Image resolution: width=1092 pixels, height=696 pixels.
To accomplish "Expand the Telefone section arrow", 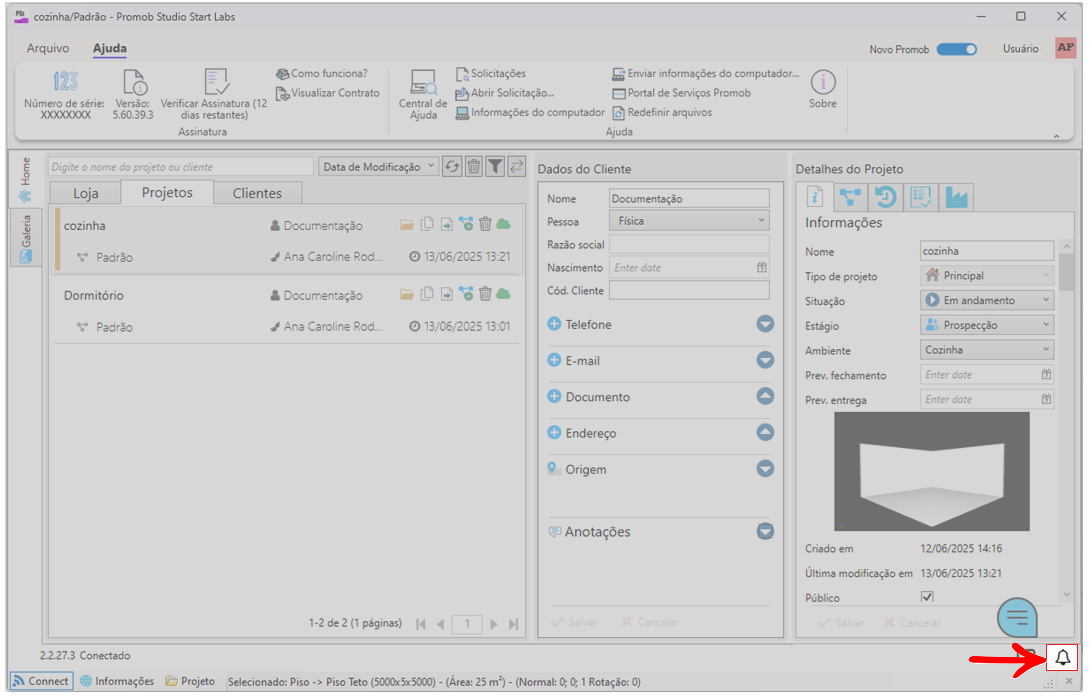I will click(765, 324).
